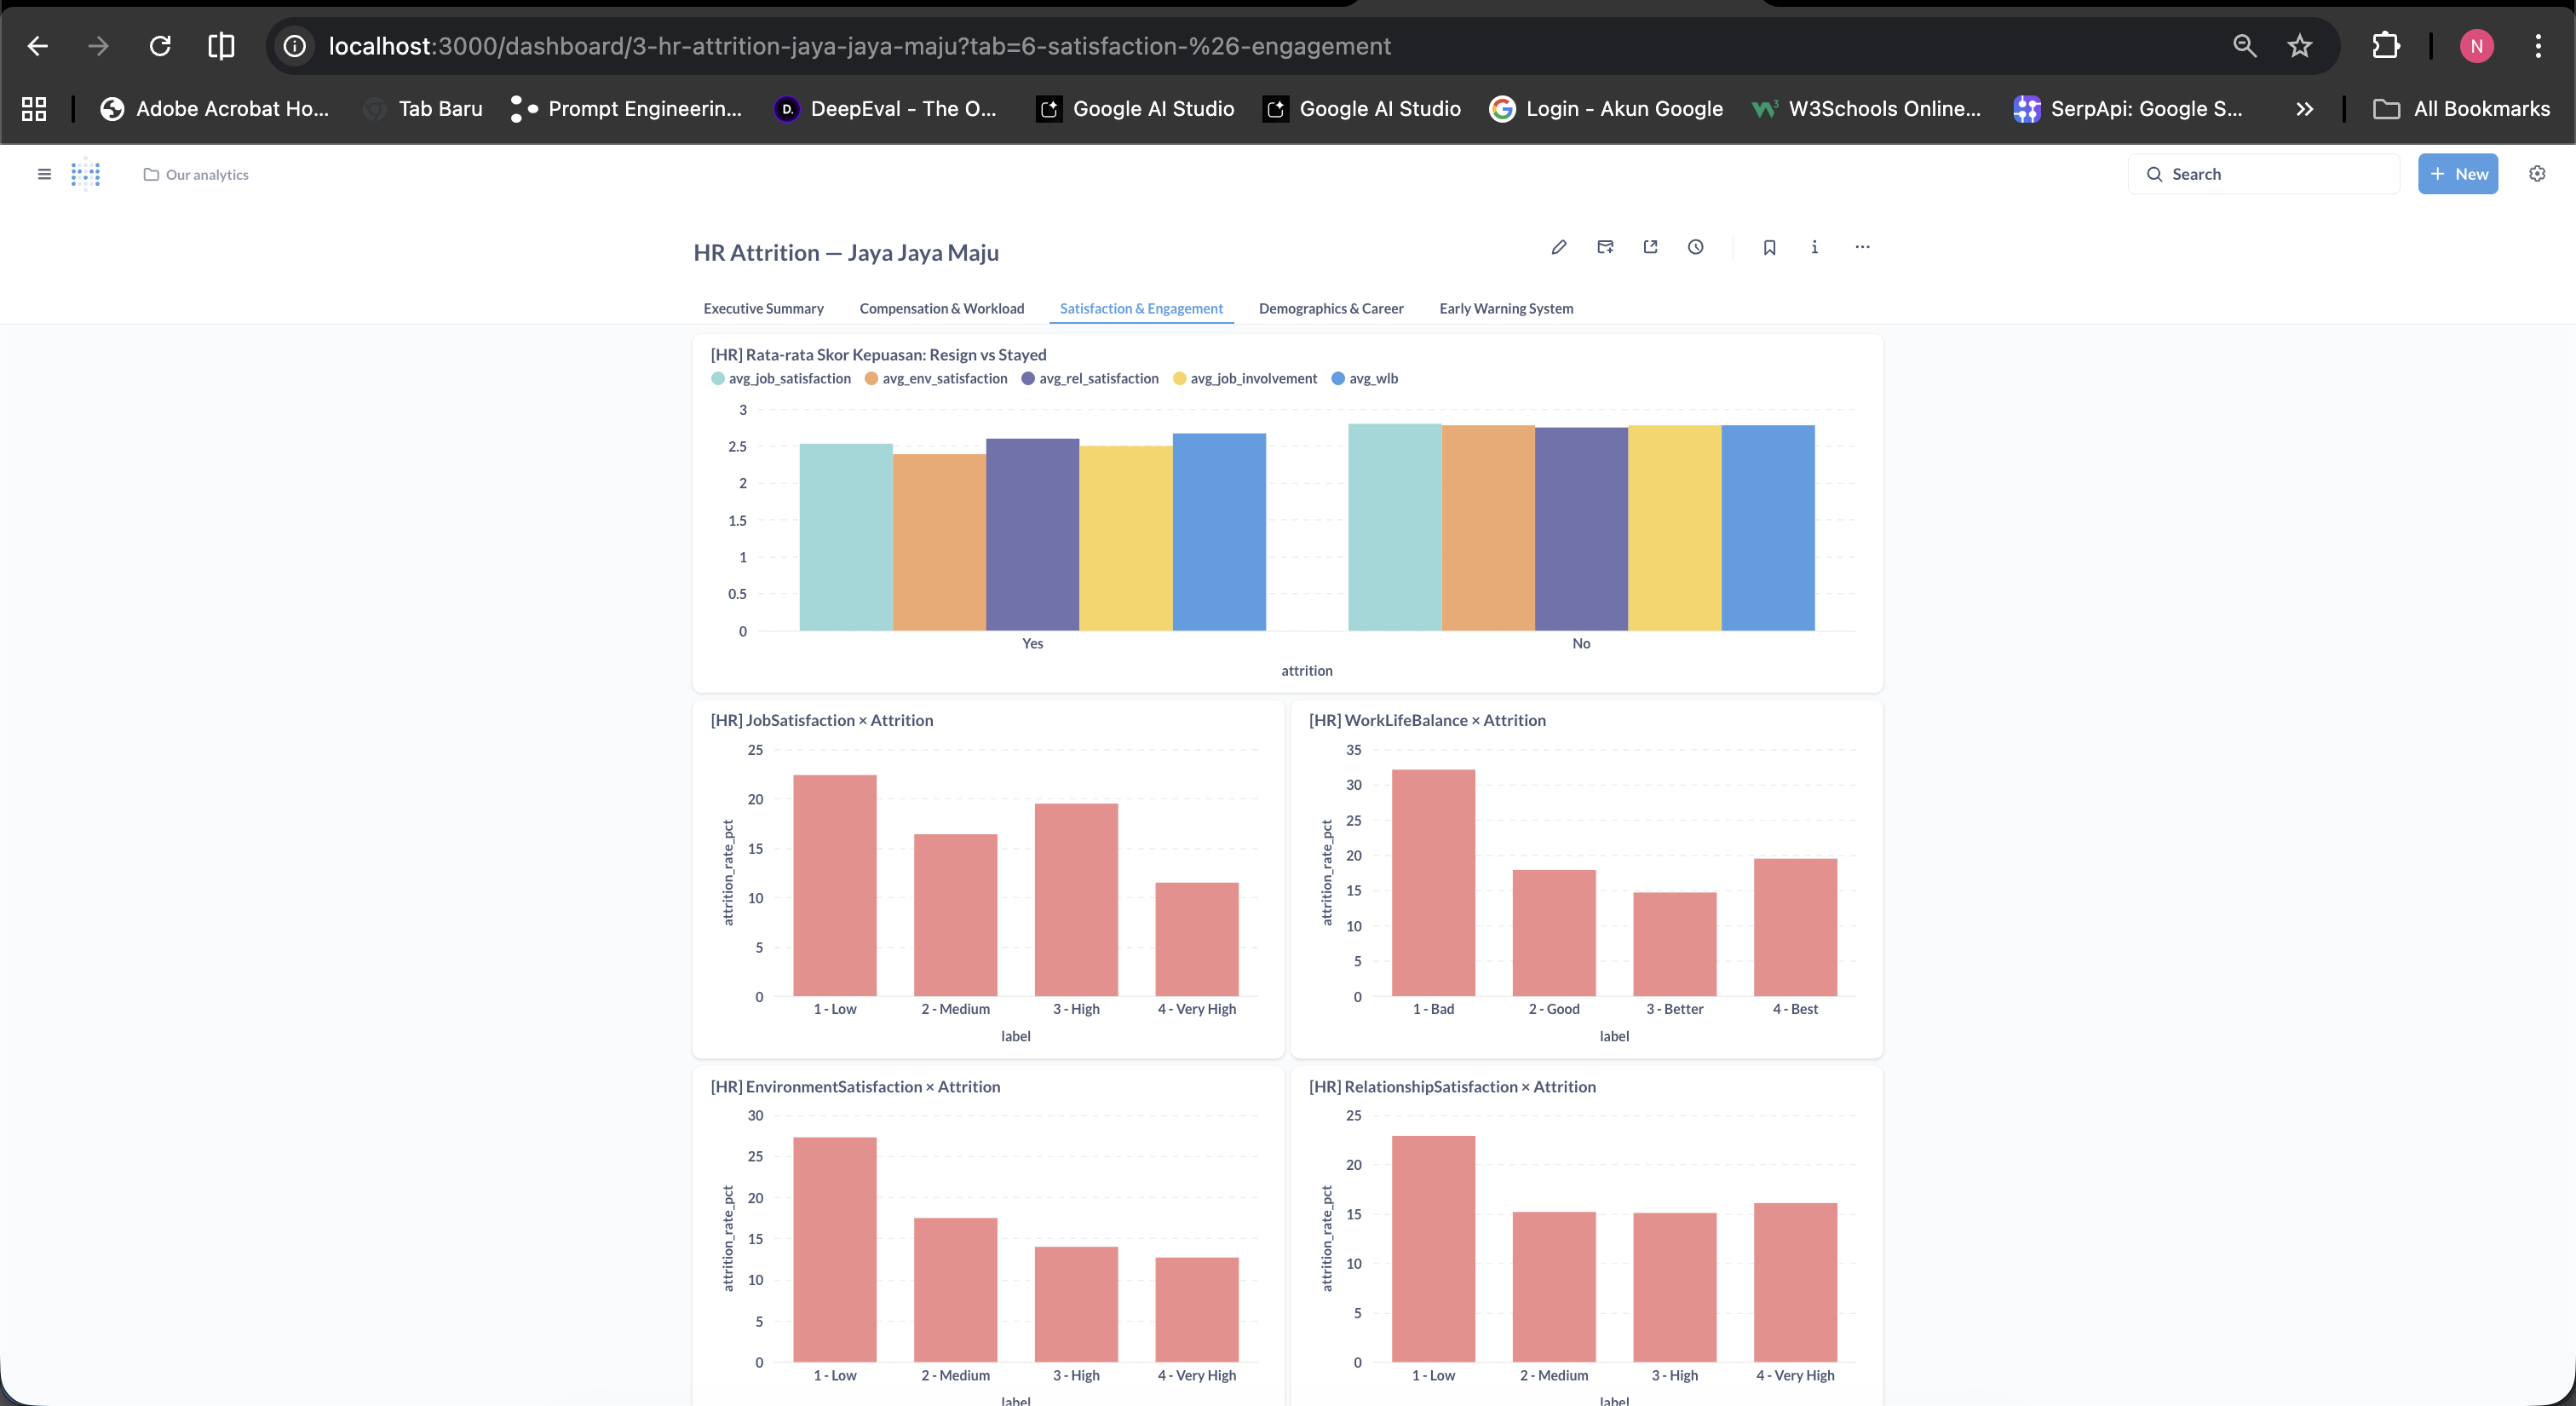Viewport: 2576px width, 1406px height.
Task: Open the JobSatisfaction × Attrition chart title
Action: [821, 721]
